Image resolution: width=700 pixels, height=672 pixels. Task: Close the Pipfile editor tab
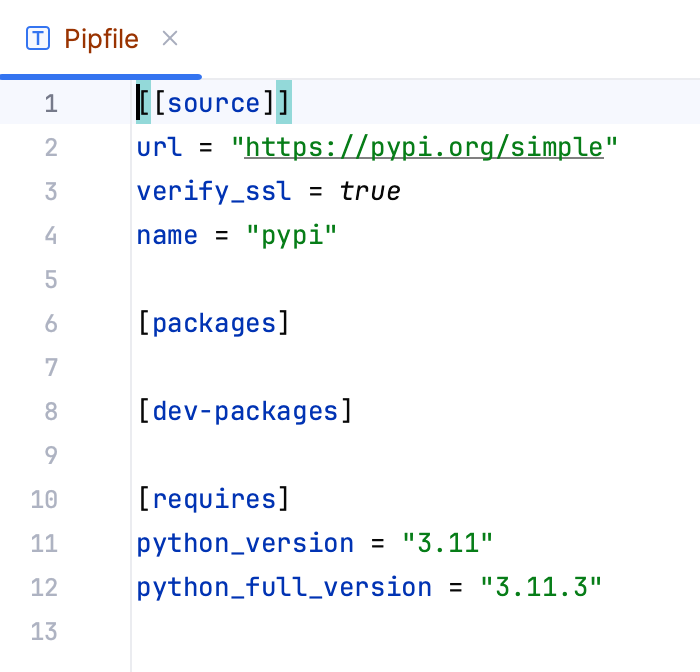pyautogui.click(x=170, y=39)
